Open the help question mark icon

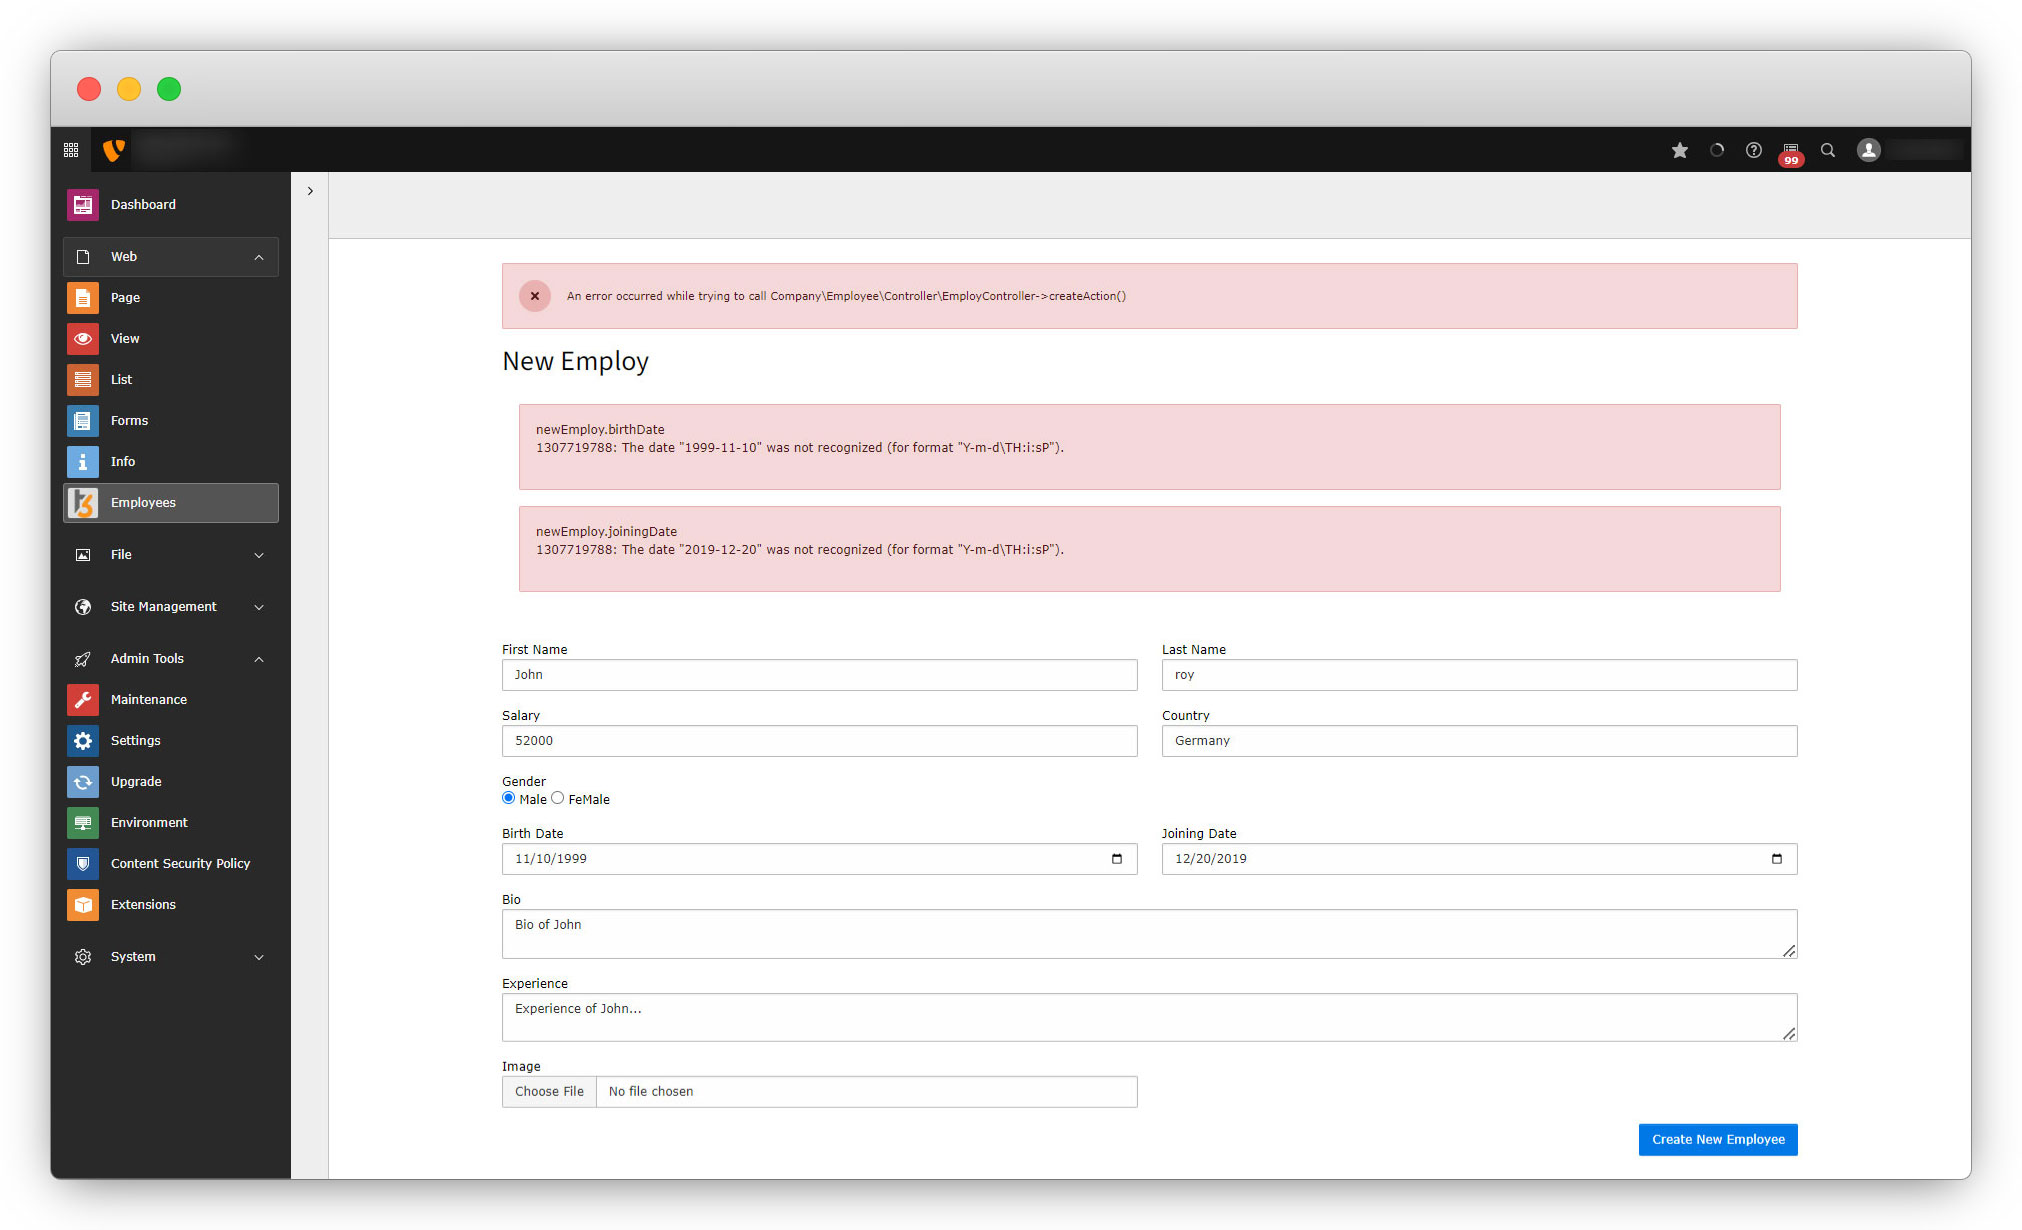coord(1754,150)
